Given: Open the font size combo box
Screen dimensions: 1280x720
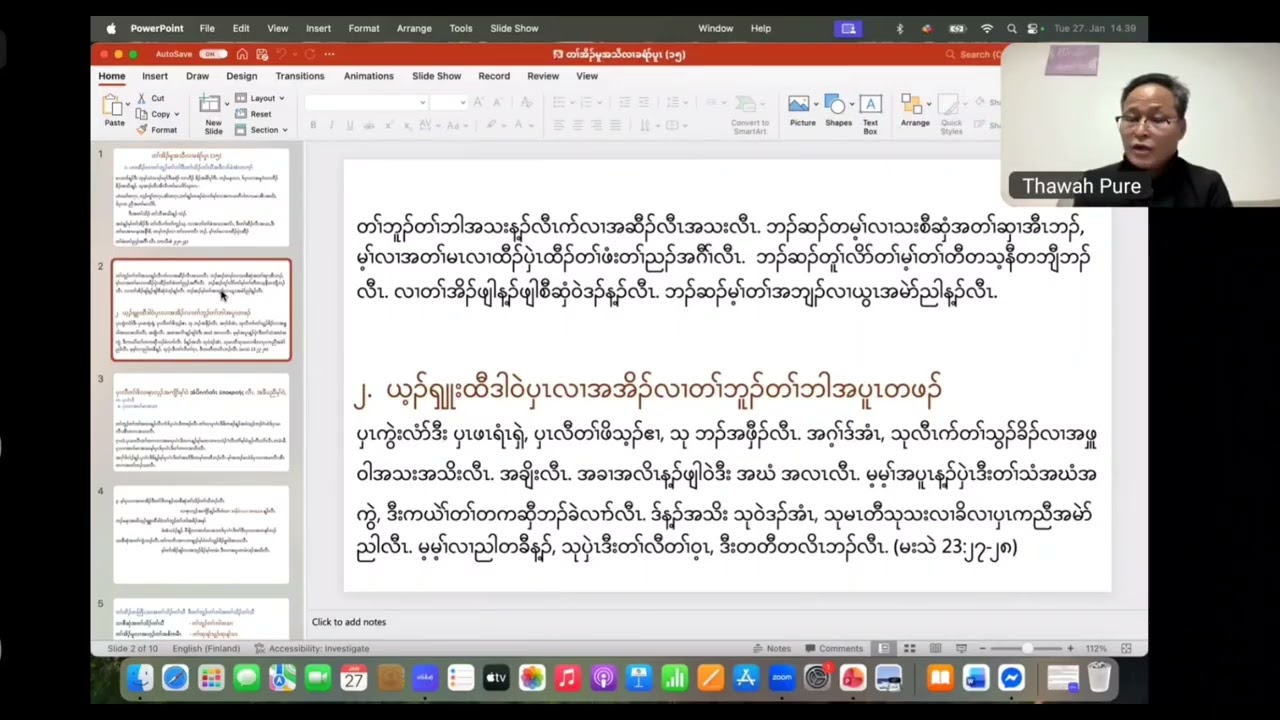Looking at the screenshot, I should [x=449, y=102].
